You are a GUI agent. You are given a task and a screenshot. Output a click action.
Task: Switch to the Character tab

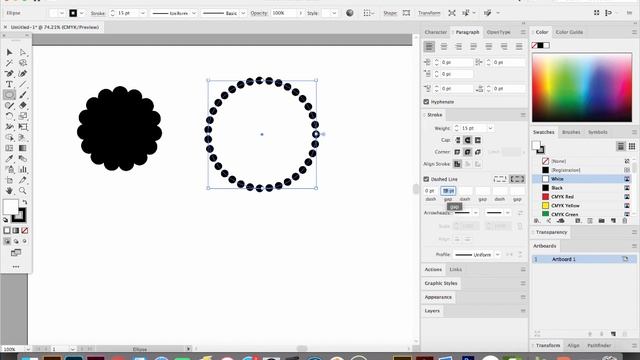436,32
